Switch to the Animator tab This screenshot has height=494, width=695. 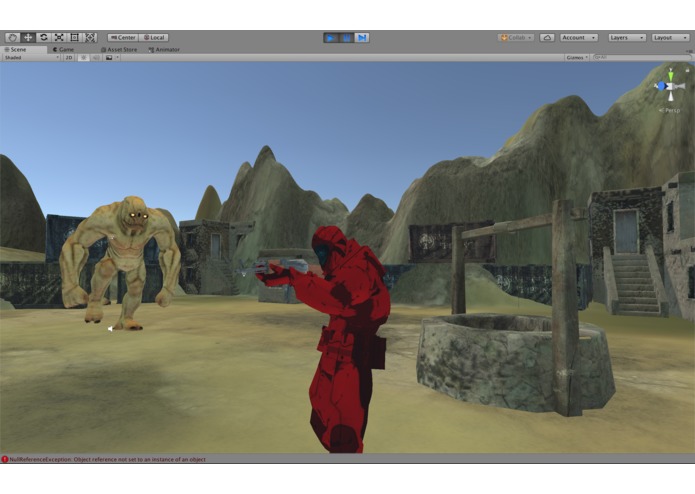pyautogui.click(x=164, y=50)
